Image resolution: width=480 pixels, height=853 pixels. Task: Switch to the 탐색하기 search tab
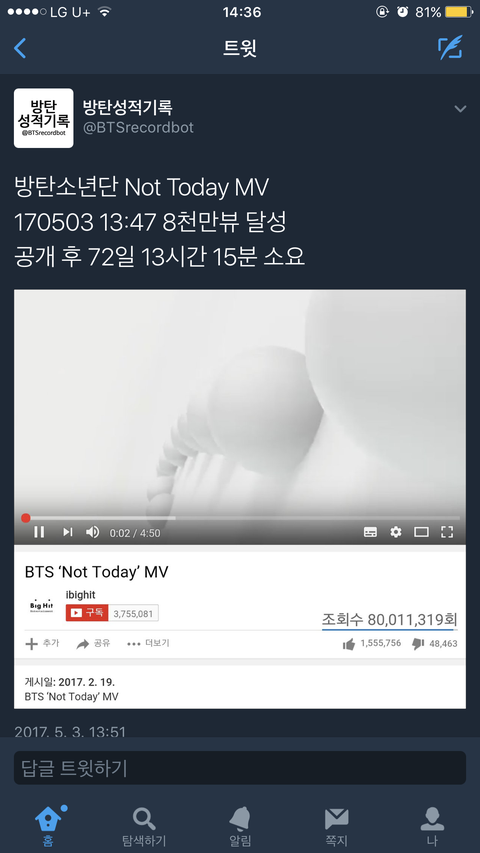144,826
